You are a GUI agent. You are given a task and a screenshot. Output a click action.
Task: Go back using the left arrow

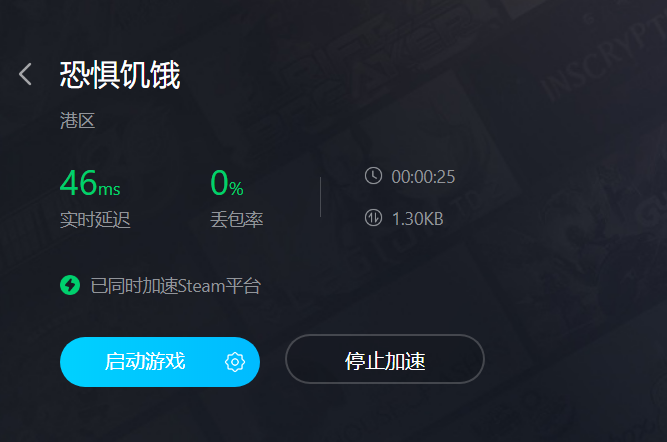click(25, 74)
